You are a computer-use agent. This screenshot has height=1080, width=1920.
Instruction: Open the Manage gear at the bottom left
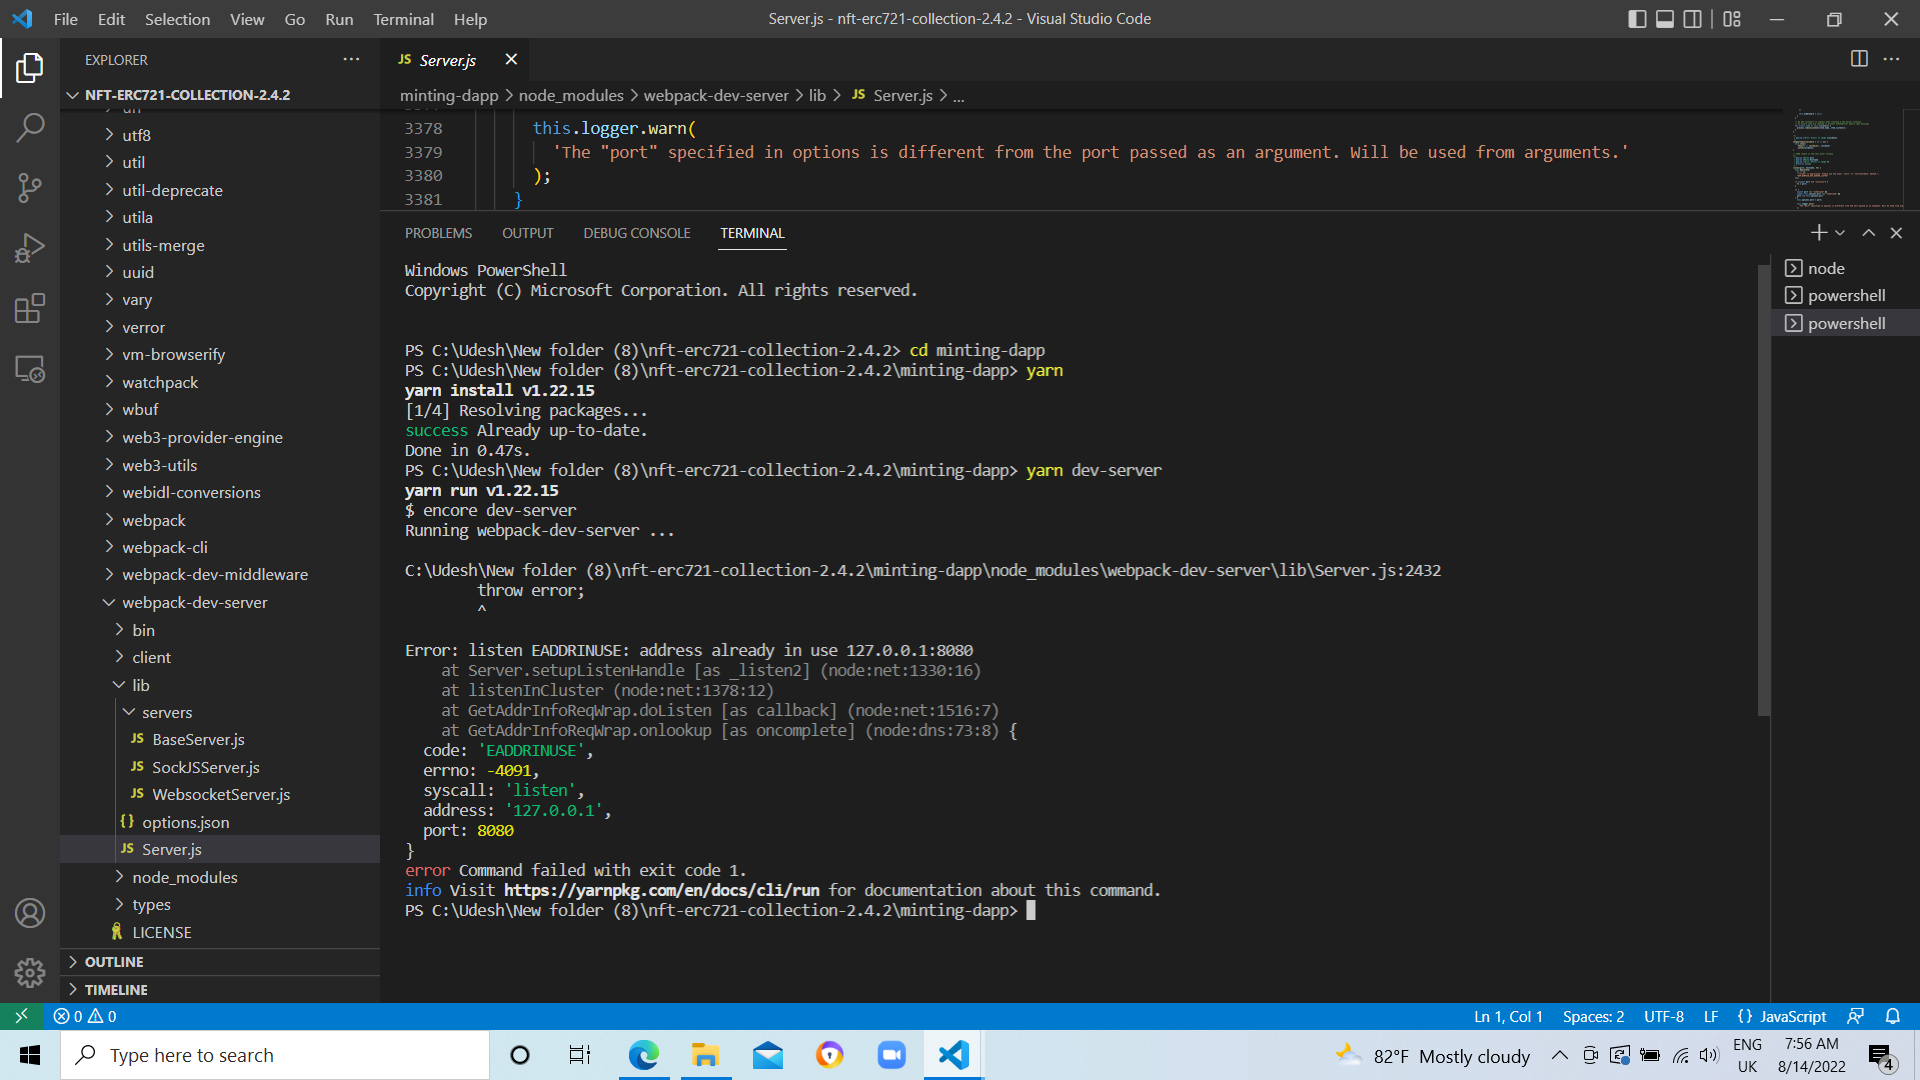tap(30, 972)
